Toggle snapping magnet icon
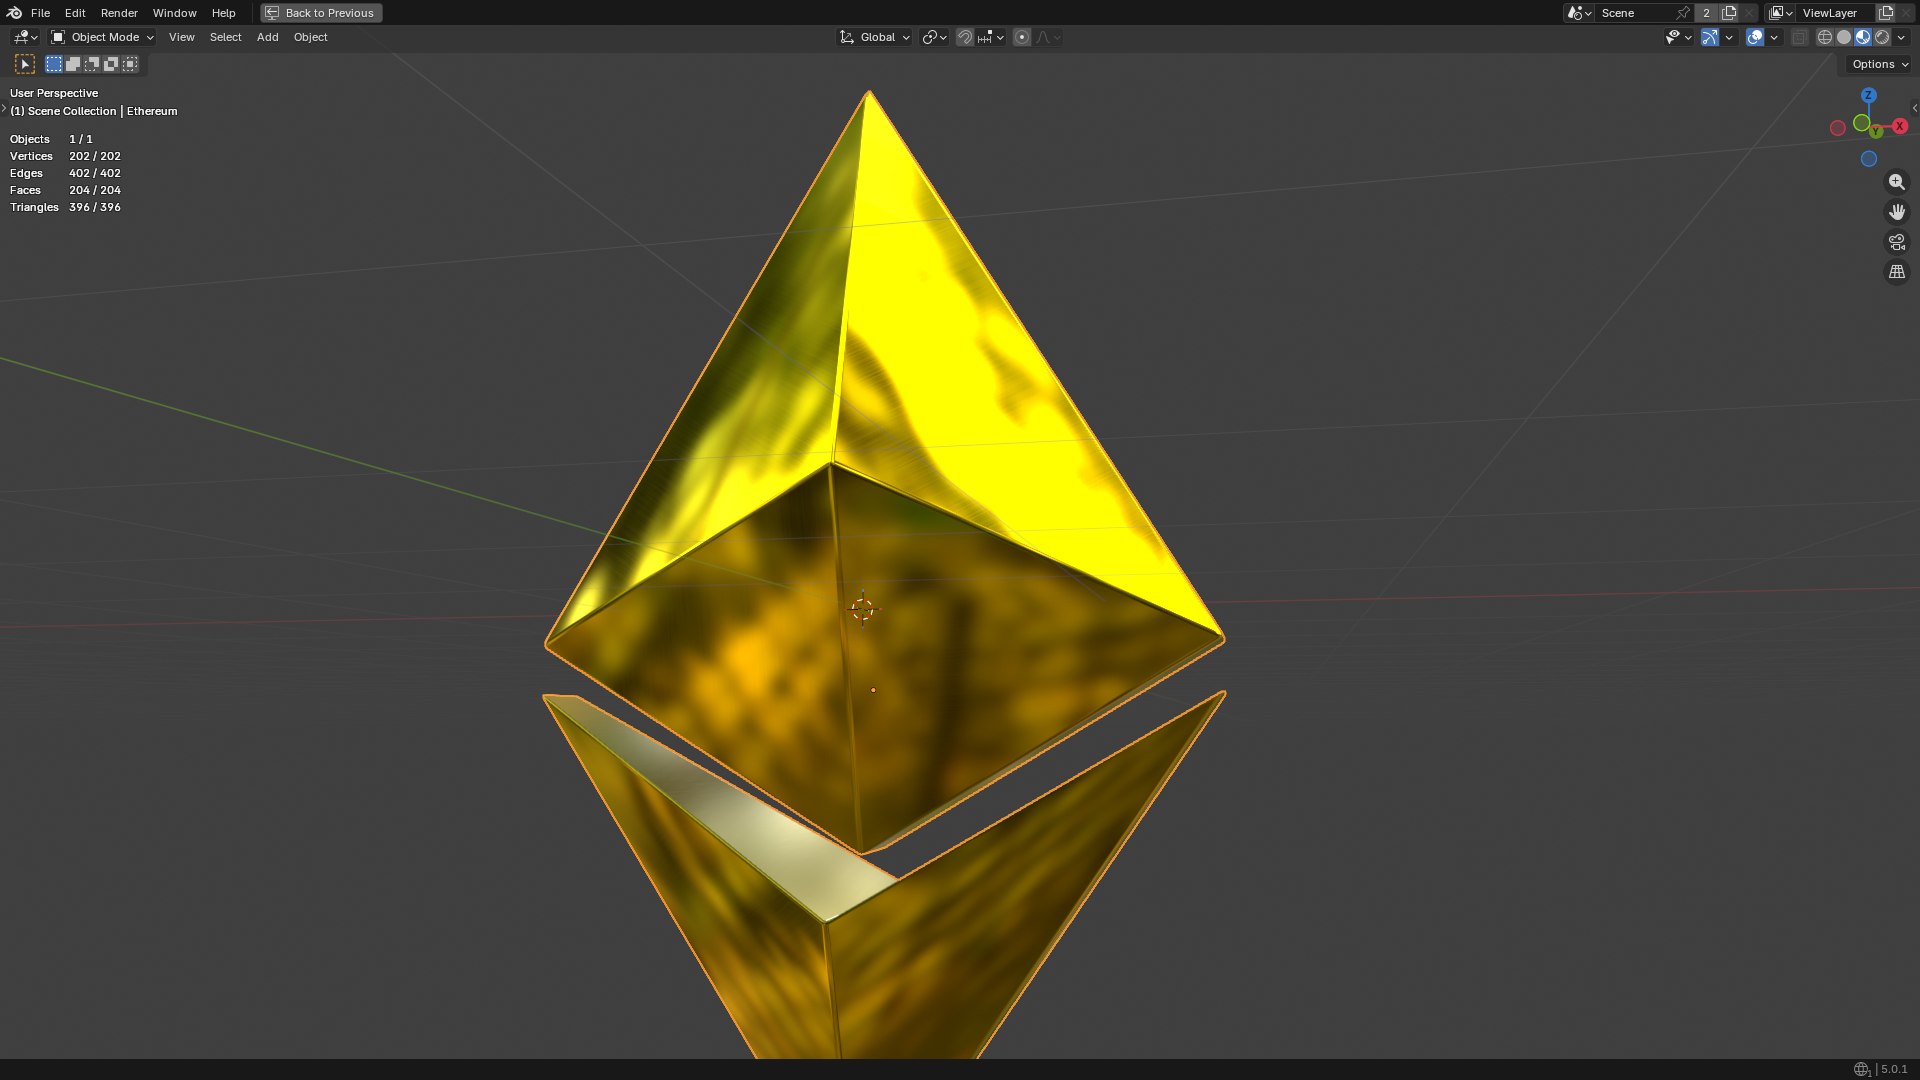This screenshot has height=1080, width=1920. point(965,37)
